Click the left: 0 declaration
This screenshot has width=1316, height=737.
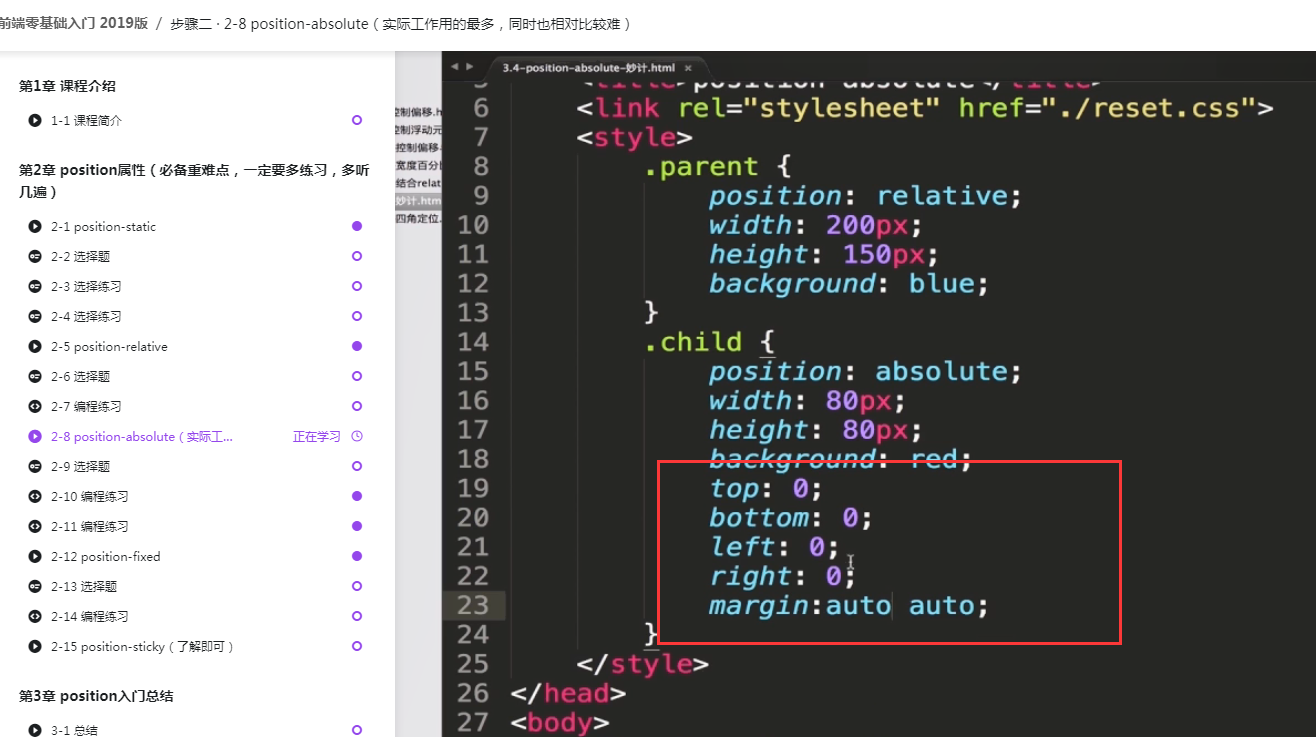pos(774,546)
